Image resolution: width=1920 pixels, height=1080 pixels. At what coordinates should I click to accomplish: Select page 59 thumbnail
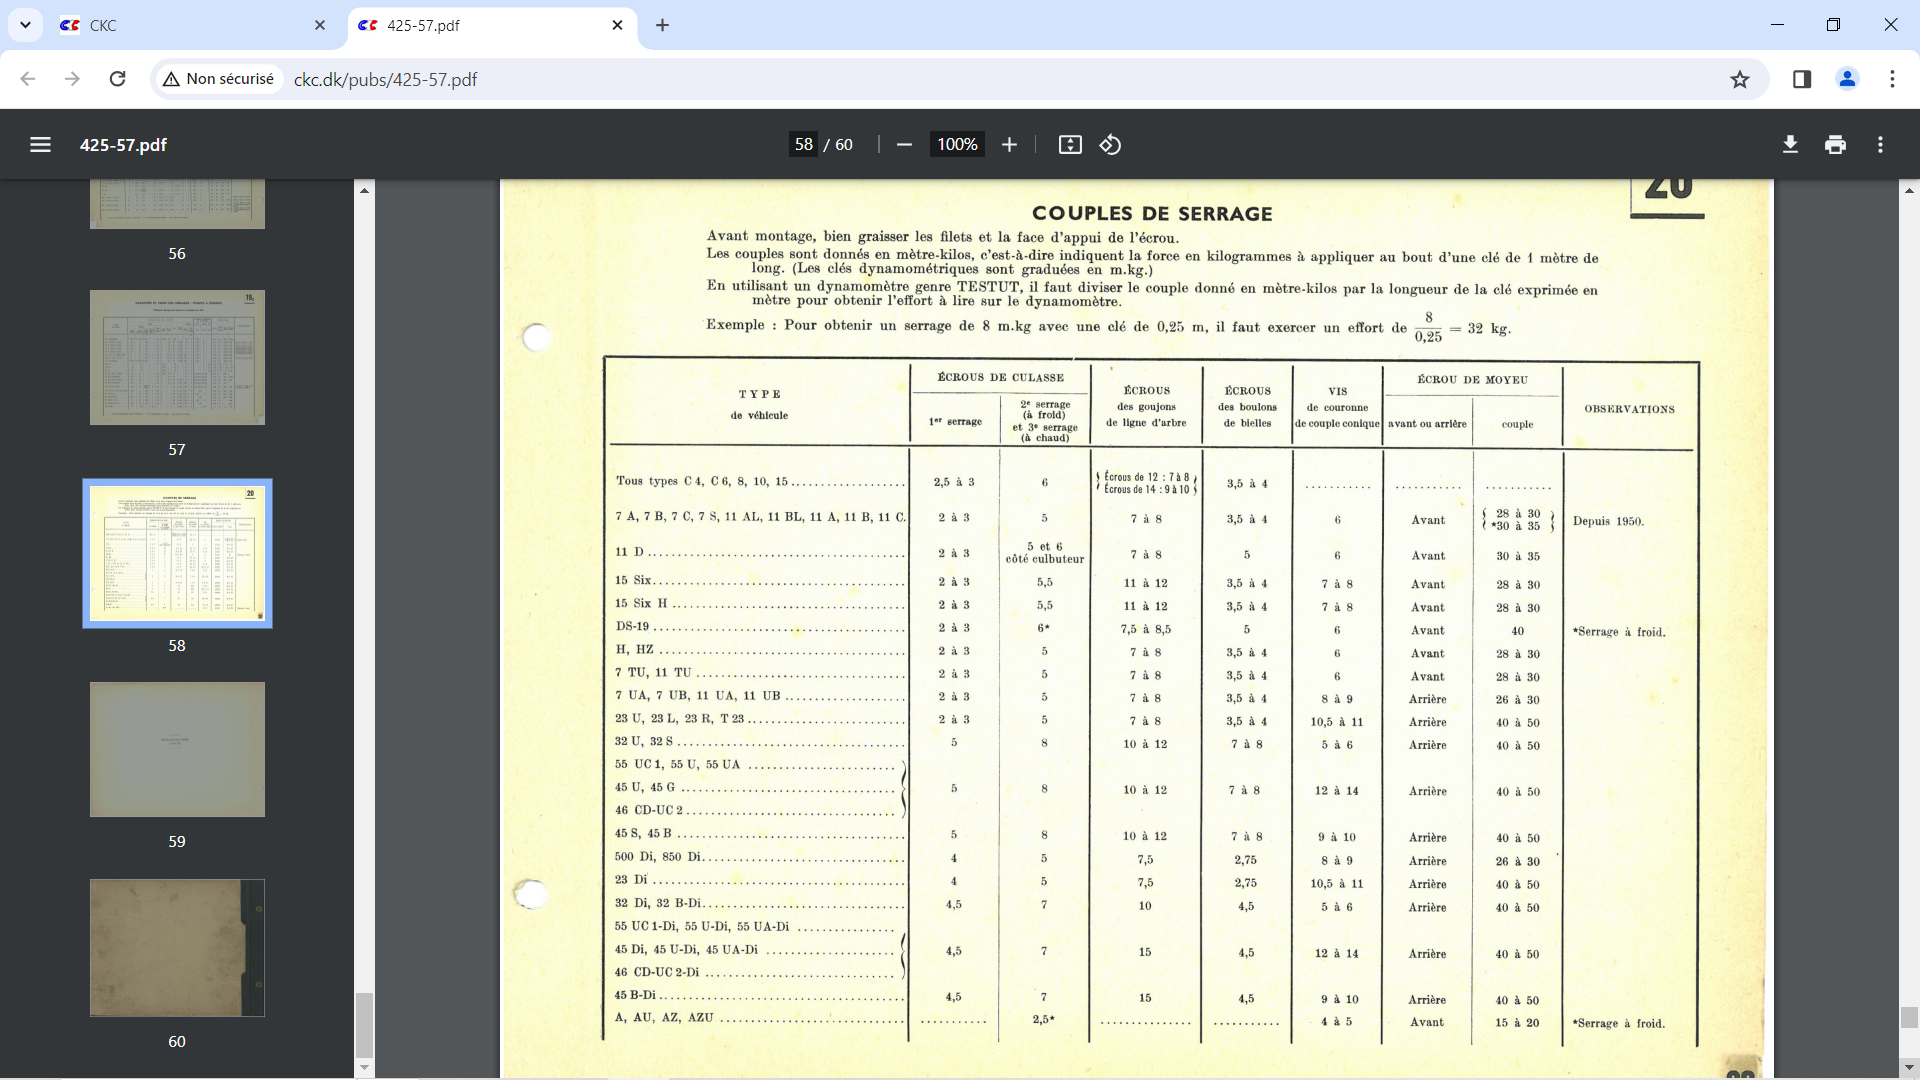pos(177,750)
